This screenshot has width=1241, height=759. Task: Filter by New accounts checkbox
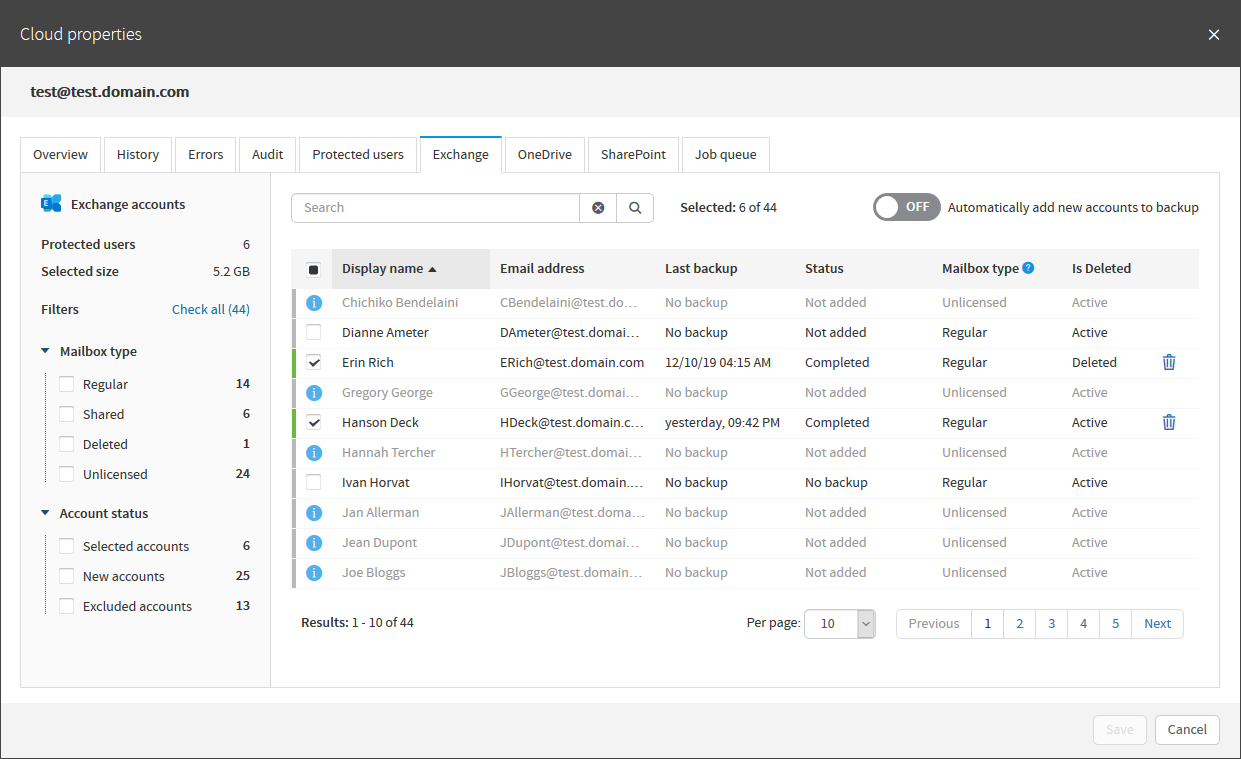point(67,576)
